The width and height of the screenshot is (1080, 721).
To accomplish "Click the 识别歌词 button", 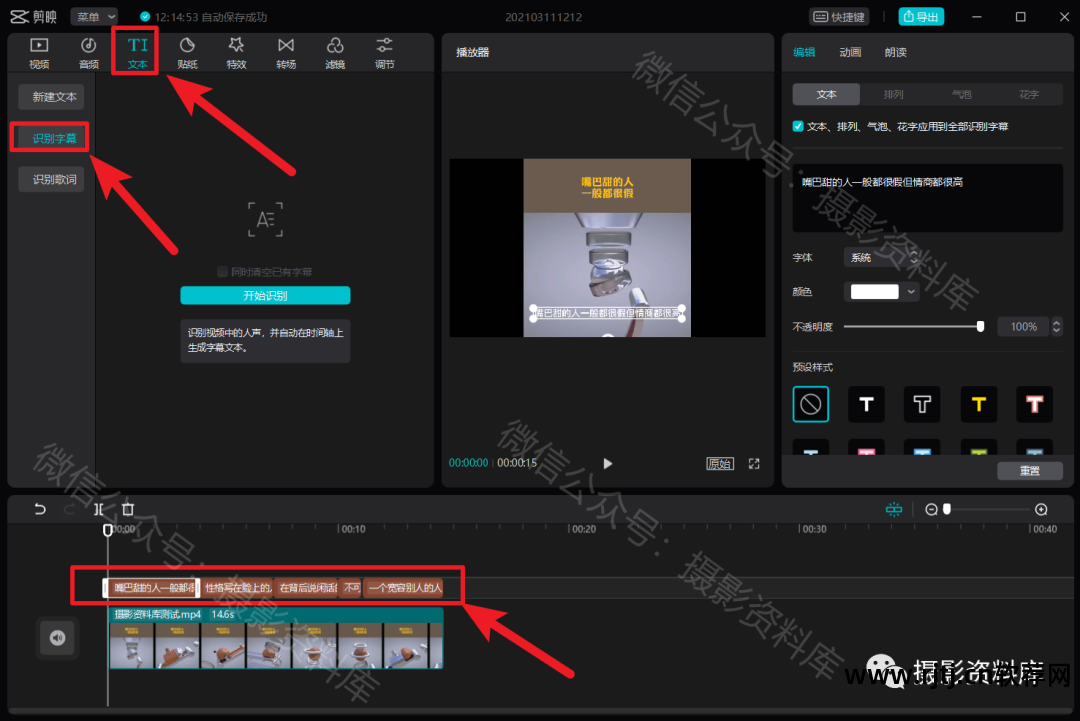I will pos(51,179).
